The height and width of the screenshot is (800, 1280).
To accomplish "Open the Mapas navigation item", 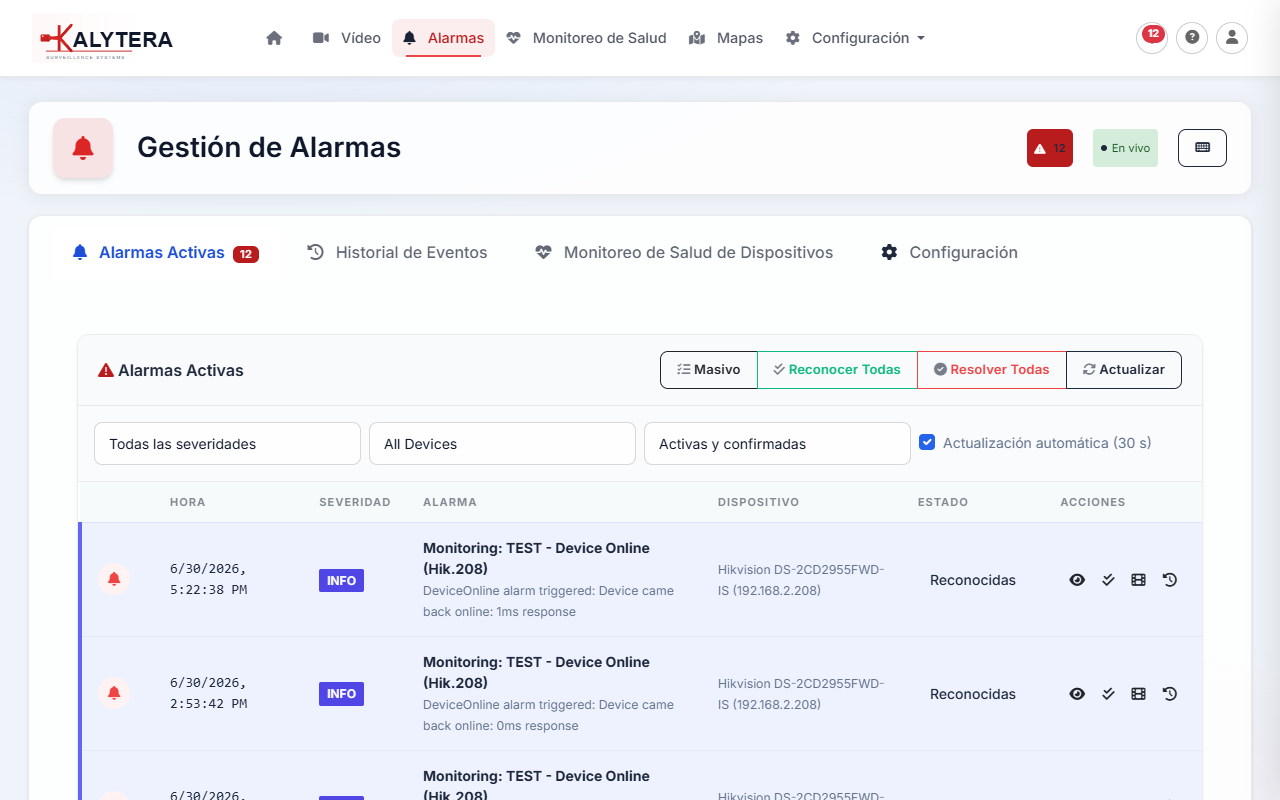I will click(726, 38).
